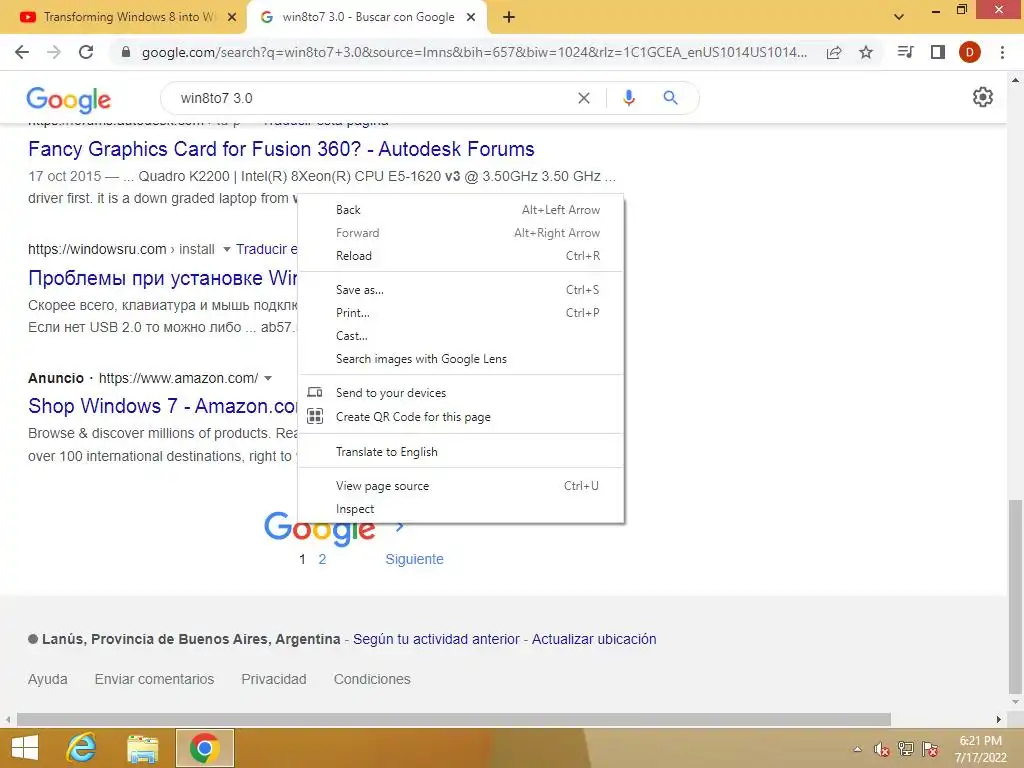Viewport: 1024px width, 768px height.
Task: Click the browser back arrow
Action: (22, 52)
